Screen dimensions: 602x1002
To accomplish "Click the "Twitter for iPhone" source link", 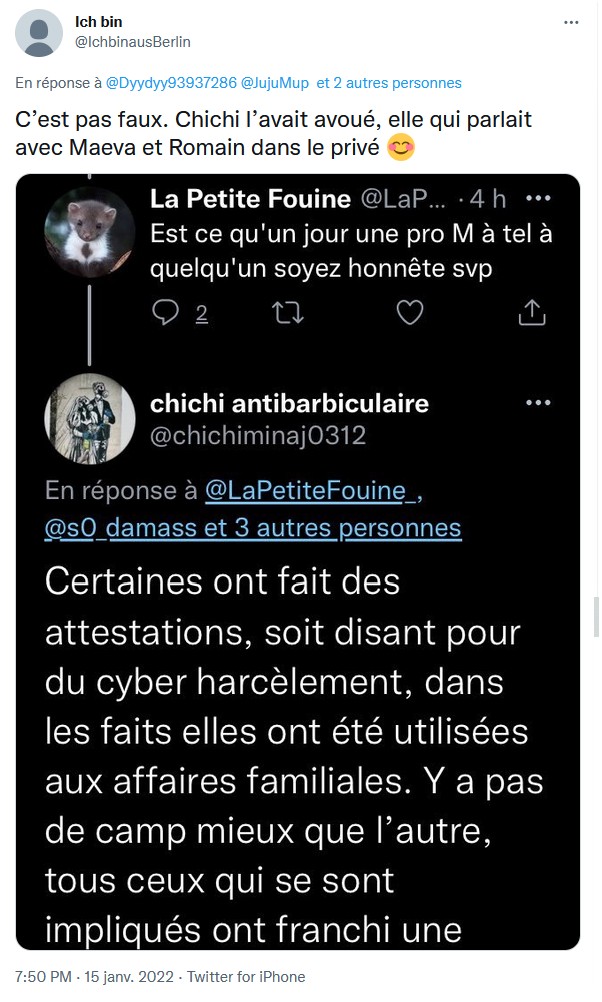I will (x=246, y=976).
